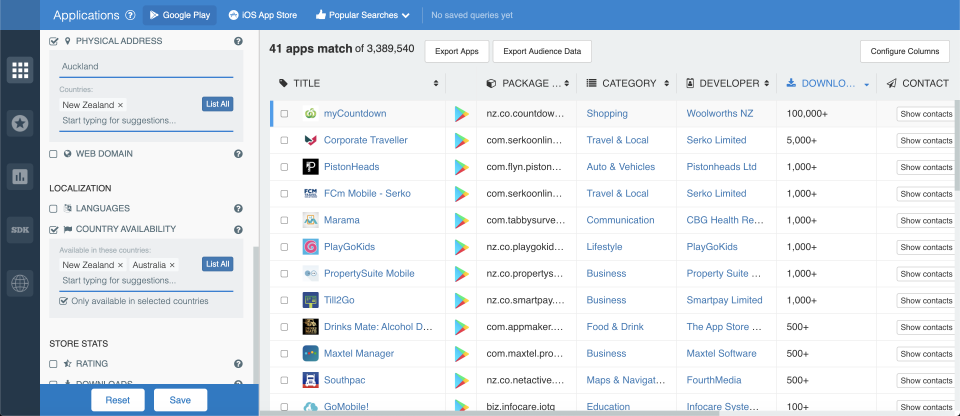
Task: Open the bar chart sidebar icon
Action: coord(20,177)
